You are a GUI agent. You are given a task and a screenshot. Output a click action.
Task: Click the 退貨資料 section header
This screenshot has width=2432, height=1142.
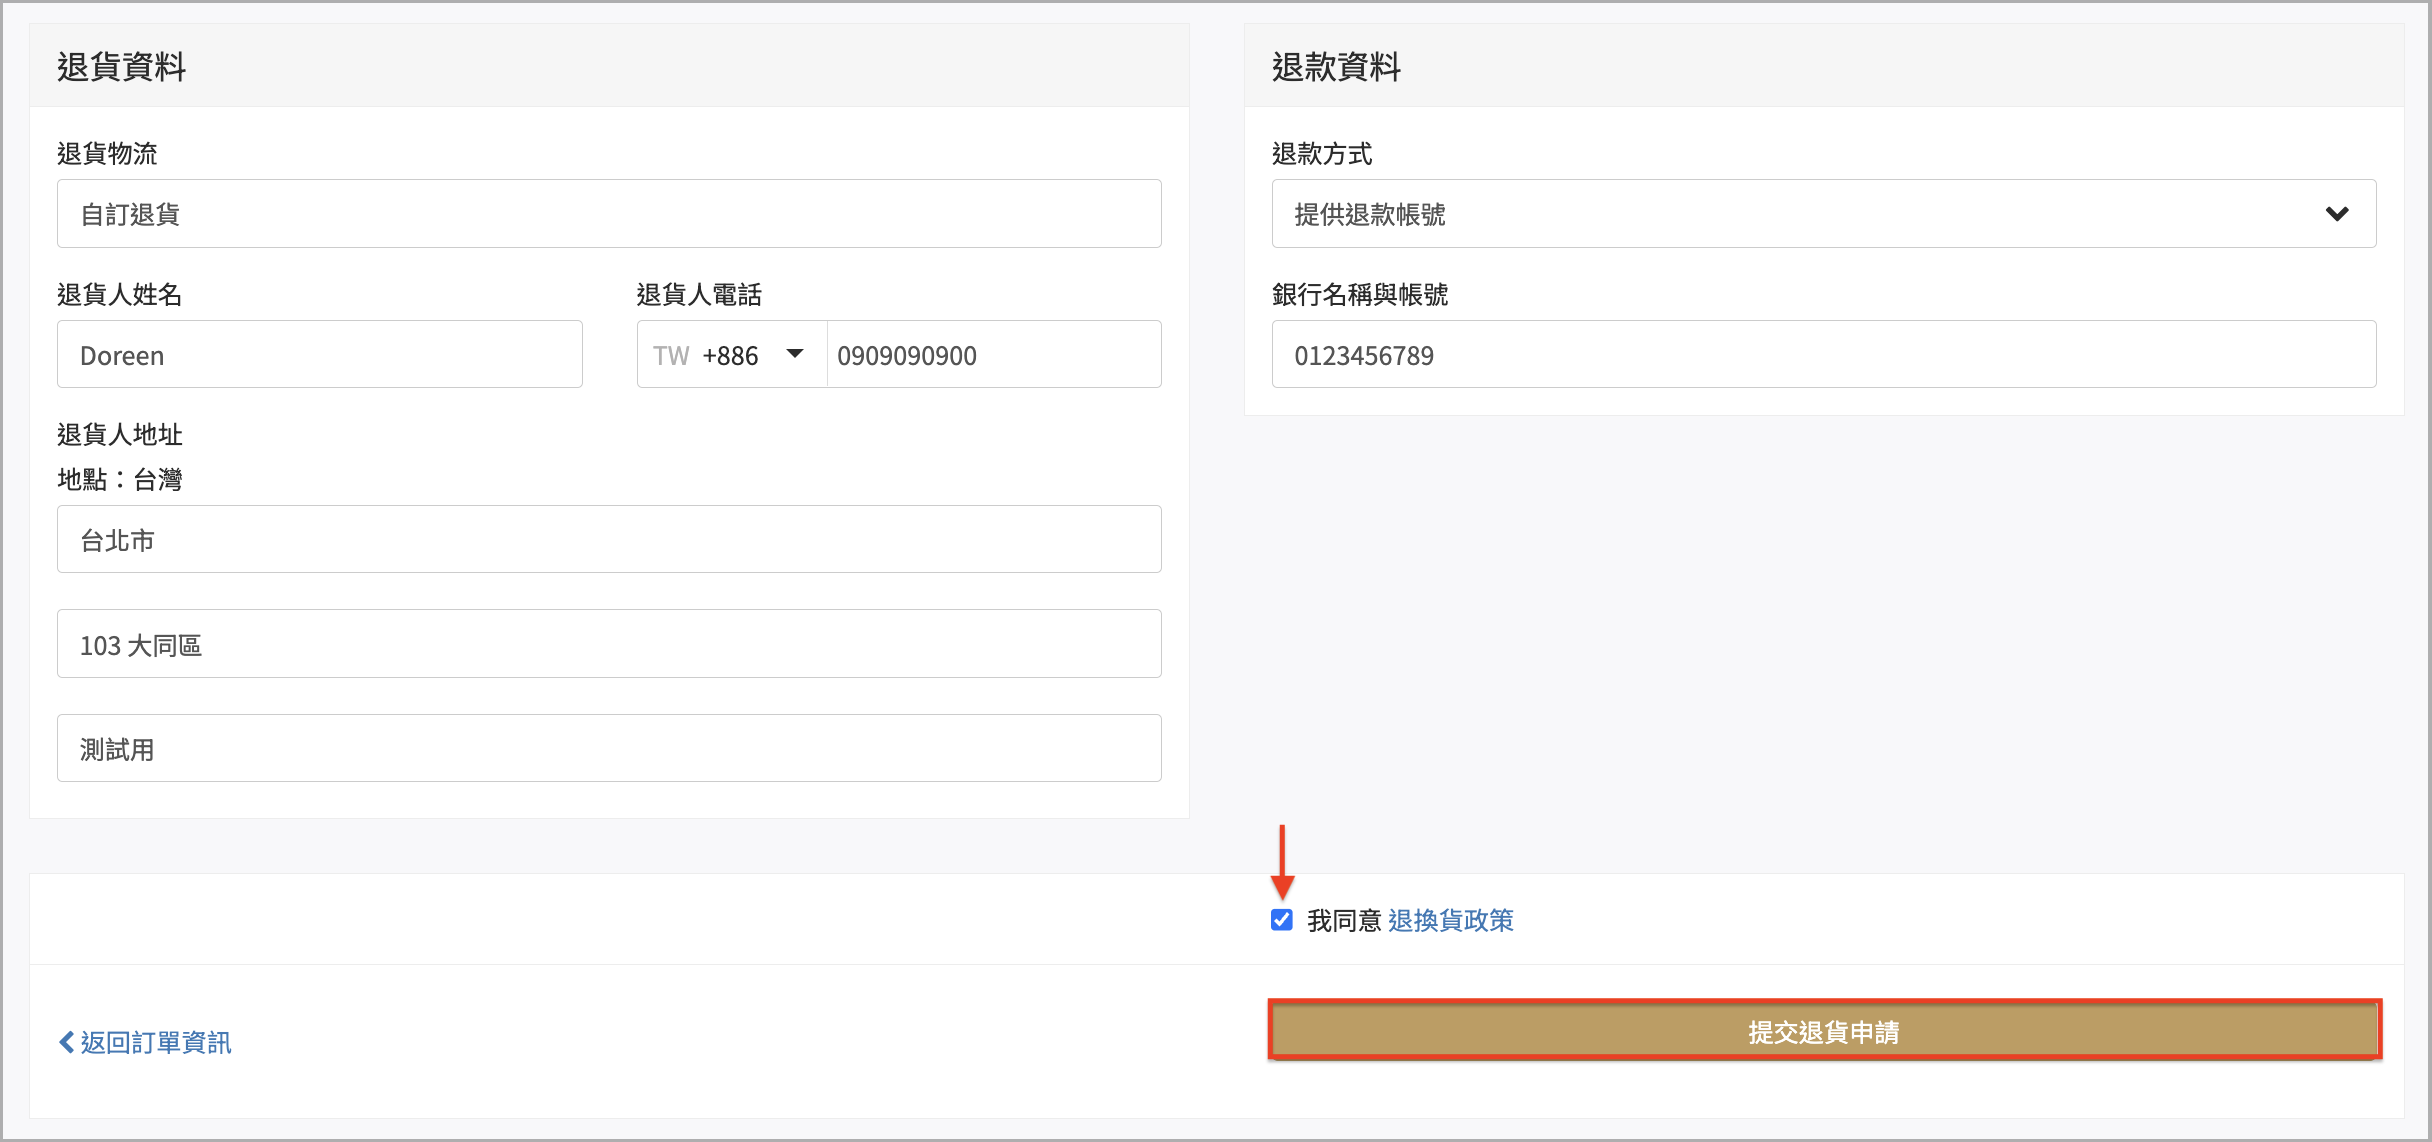click(121, 67)
